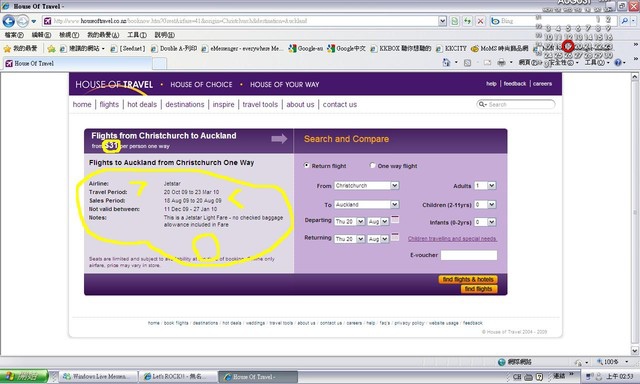
Task: Open the Adults count dropdown
Action: [x=492, y=185]
